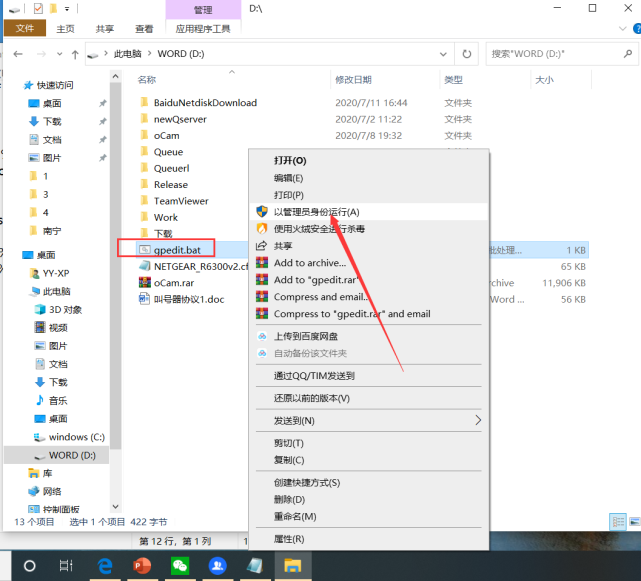
Task: Open windows (C:) drive in navigation pane
Action: click(x=77, y=437)
